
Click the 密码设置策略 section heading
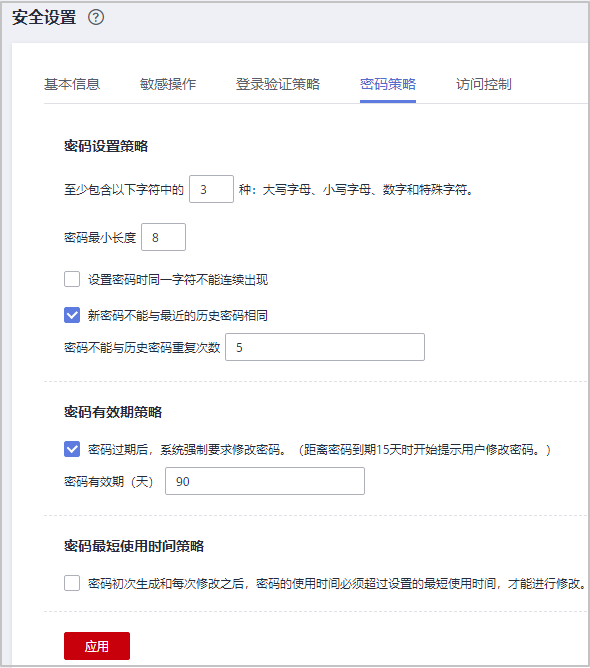(x=106, y=146)
